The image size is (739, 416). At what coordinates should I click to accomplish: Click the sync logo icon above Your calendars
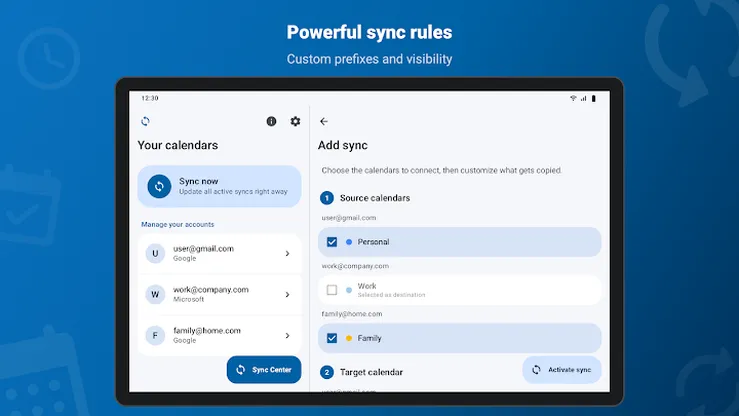[x=145, y=122]
